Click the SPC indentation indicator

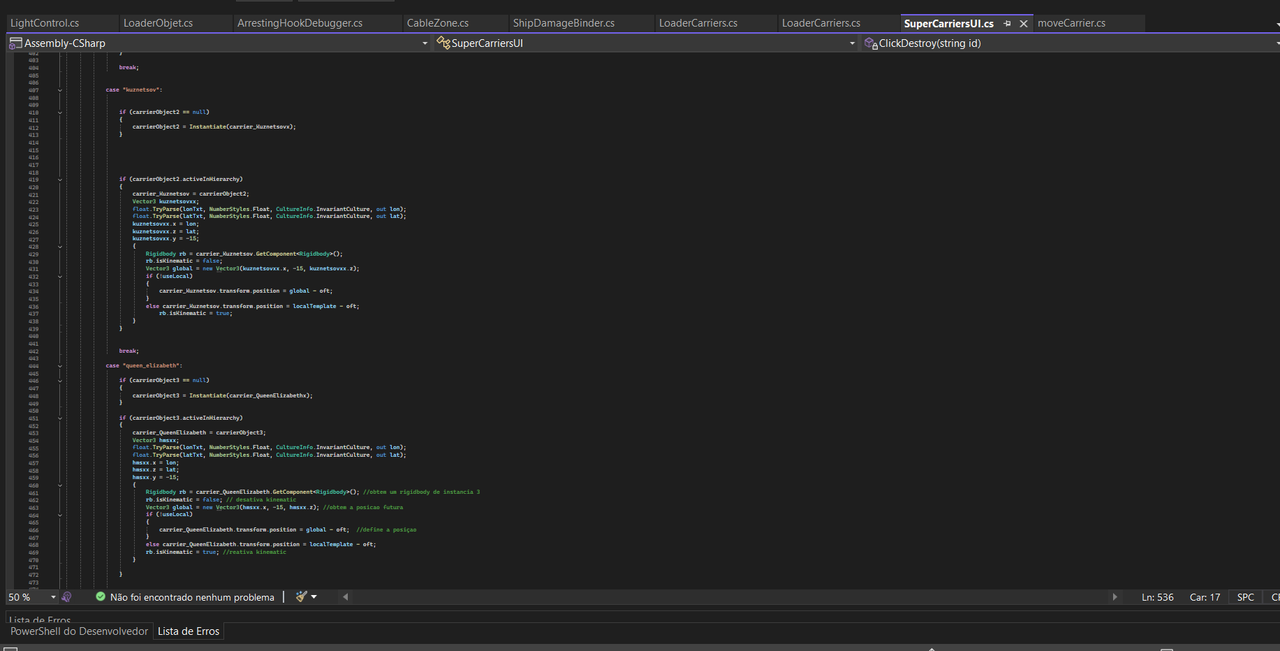click(1245, 597)
